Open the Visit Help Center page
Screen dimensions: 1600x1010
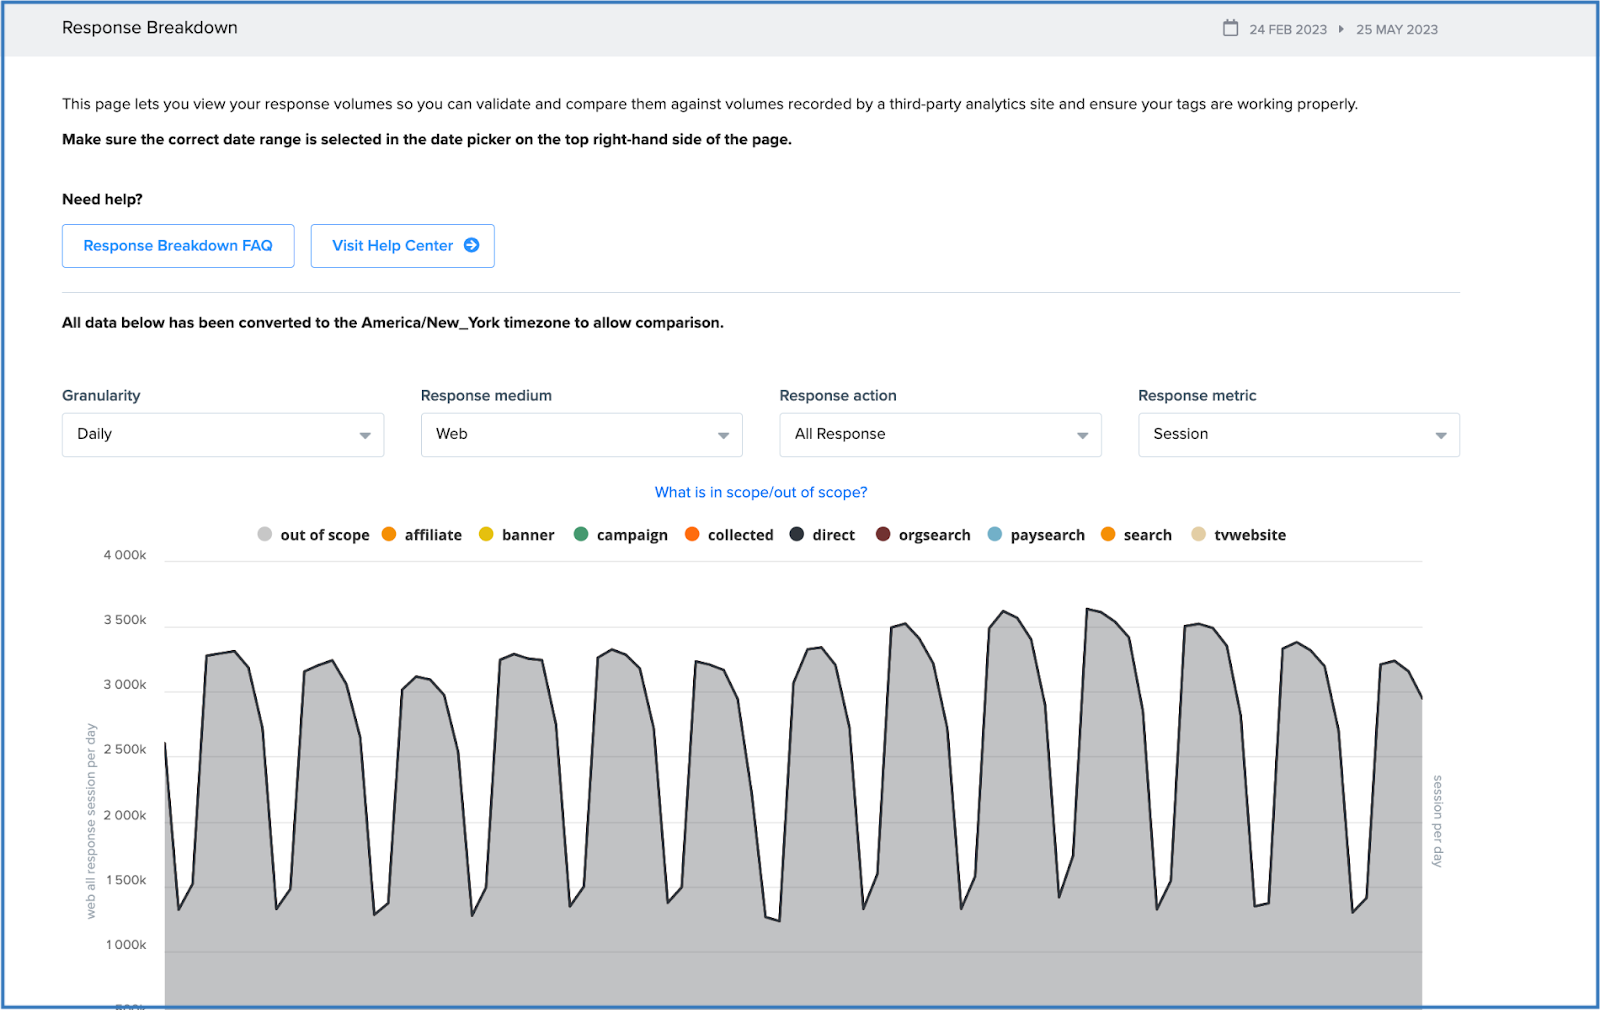[402, 245]
